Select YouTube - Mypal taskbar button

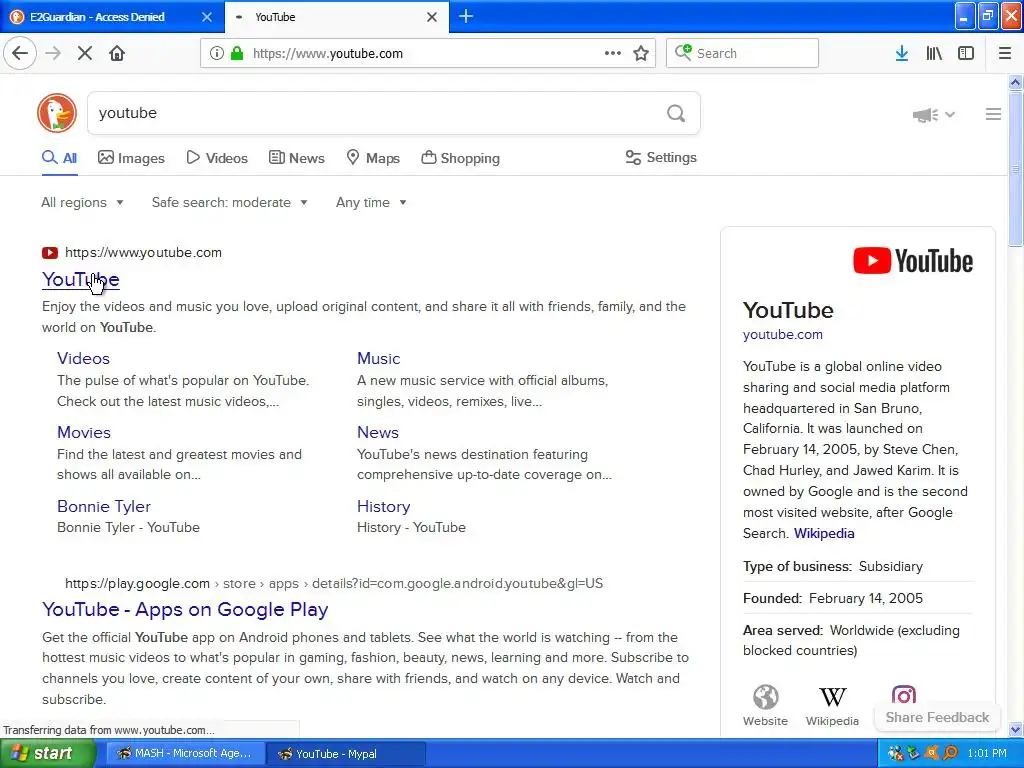346,753
